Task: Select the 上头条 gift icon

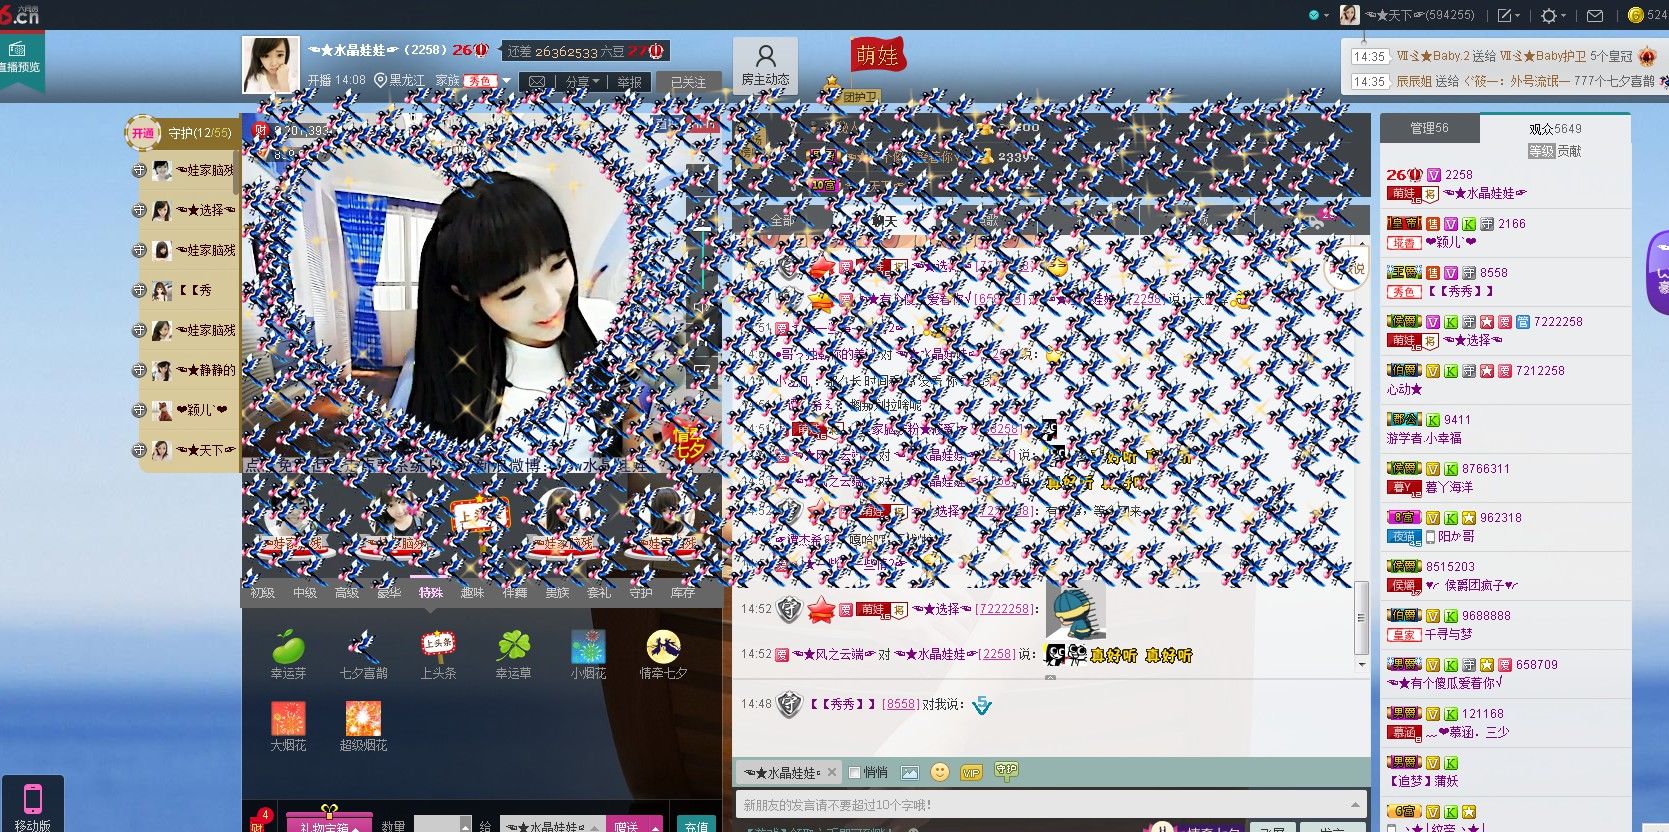Action: coord(438,646)
